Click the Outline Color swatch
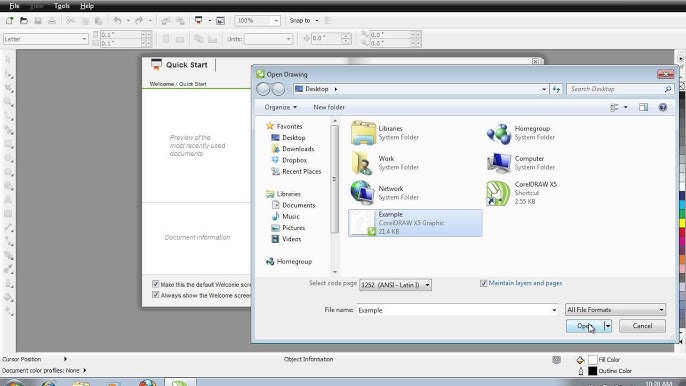 [592, 371]
